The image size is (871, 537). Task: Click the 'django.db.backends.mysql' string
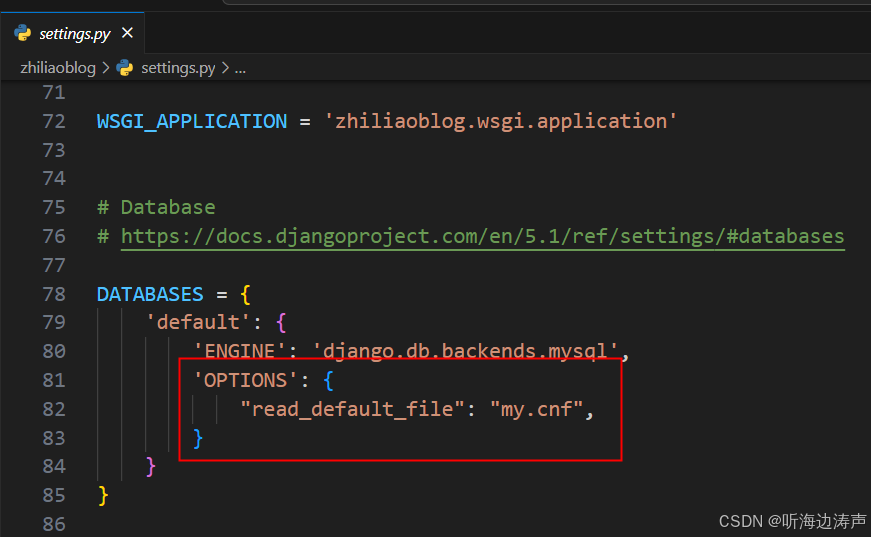coord(465,351)
